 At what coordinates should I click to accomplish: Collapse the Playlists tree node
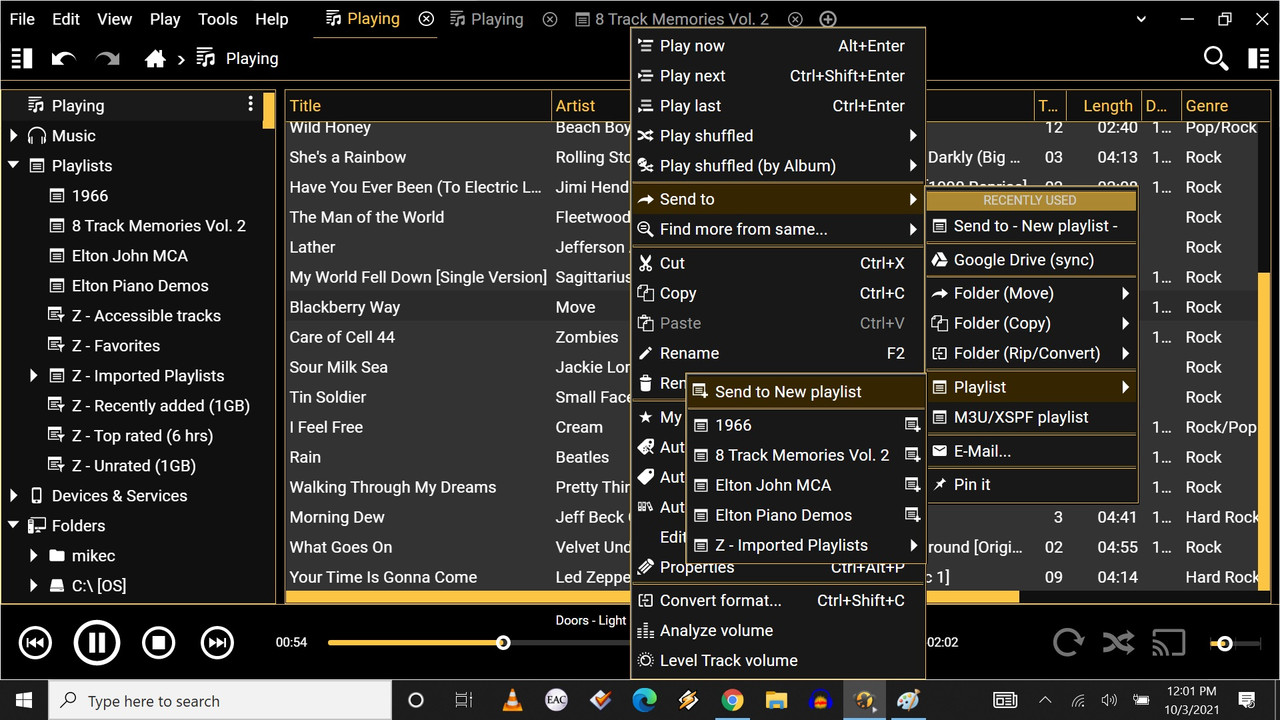click(14, 165)
